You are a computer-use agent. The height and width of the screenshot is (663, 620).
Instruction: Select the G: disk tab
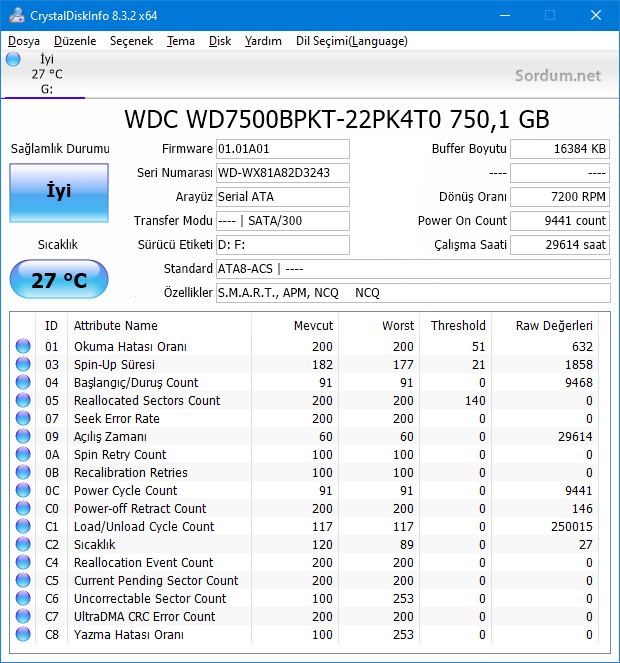43,74
